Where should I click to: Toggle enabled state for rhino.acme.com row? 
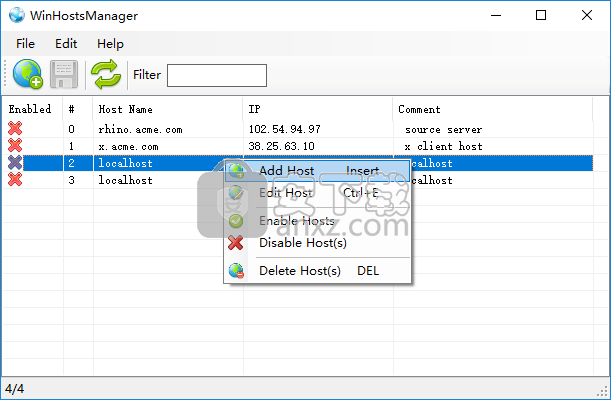(x=15, y=129)
